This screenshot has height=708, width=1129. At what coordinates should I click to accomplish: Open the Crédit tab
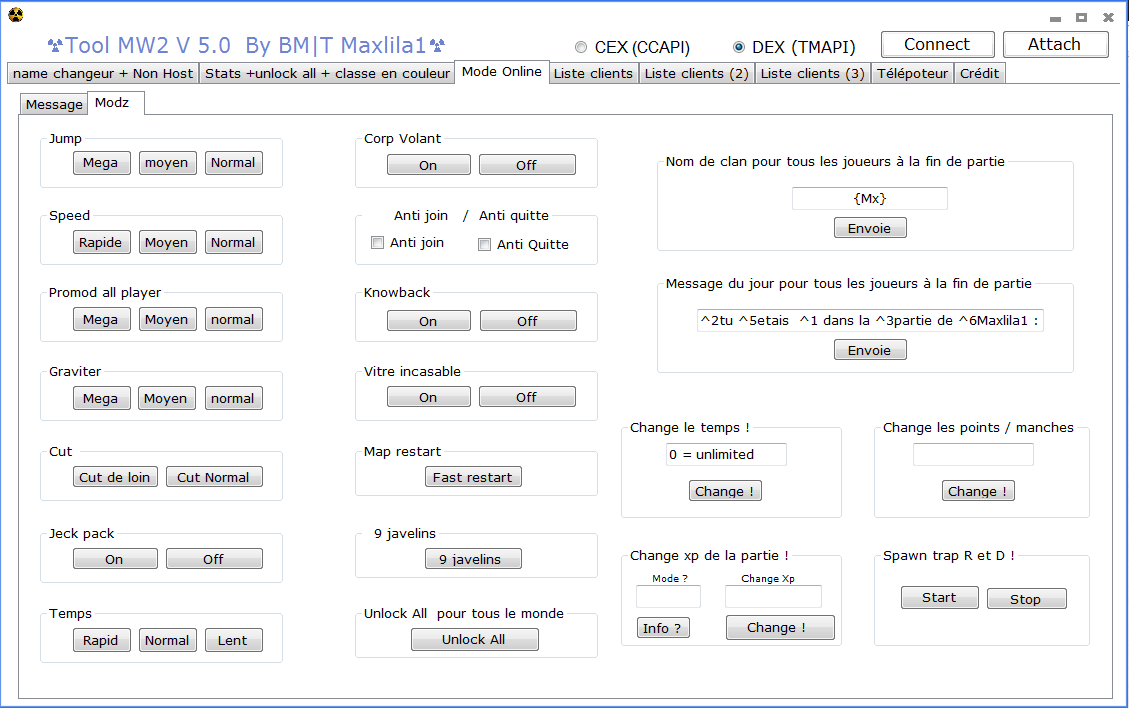[x=979, y=73]
